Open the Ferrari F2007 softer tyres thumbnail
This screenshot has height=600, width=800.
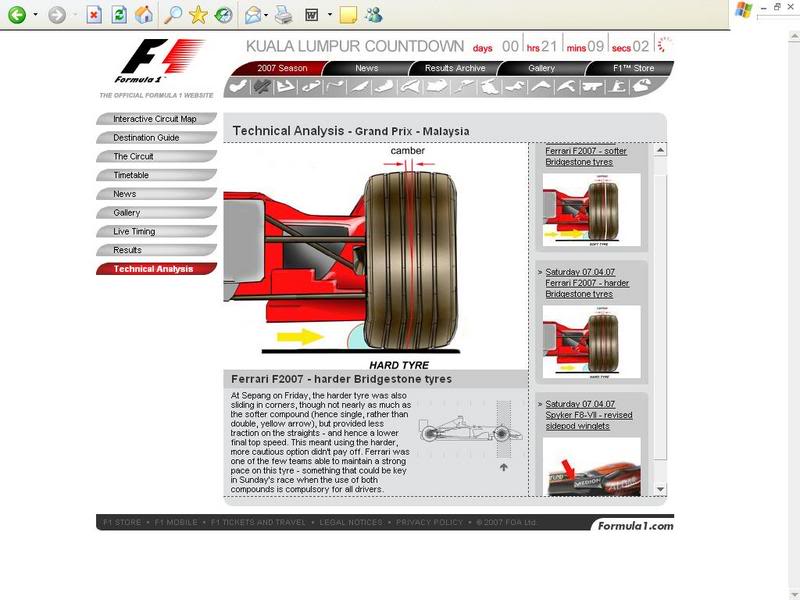[x=591, y=210]
